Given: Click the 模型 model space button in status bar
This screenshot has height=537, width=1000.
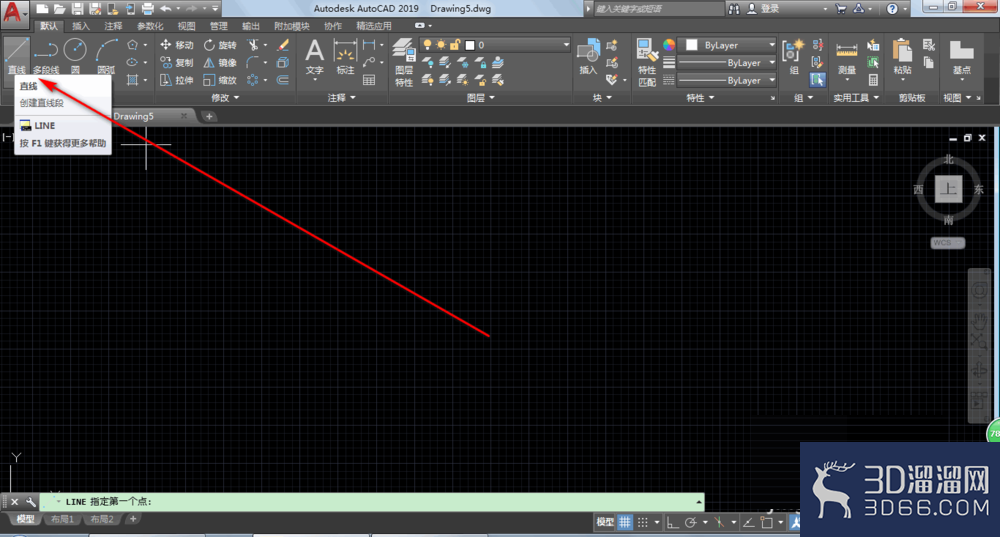Looking at the screenshot, I should point(605,522).
